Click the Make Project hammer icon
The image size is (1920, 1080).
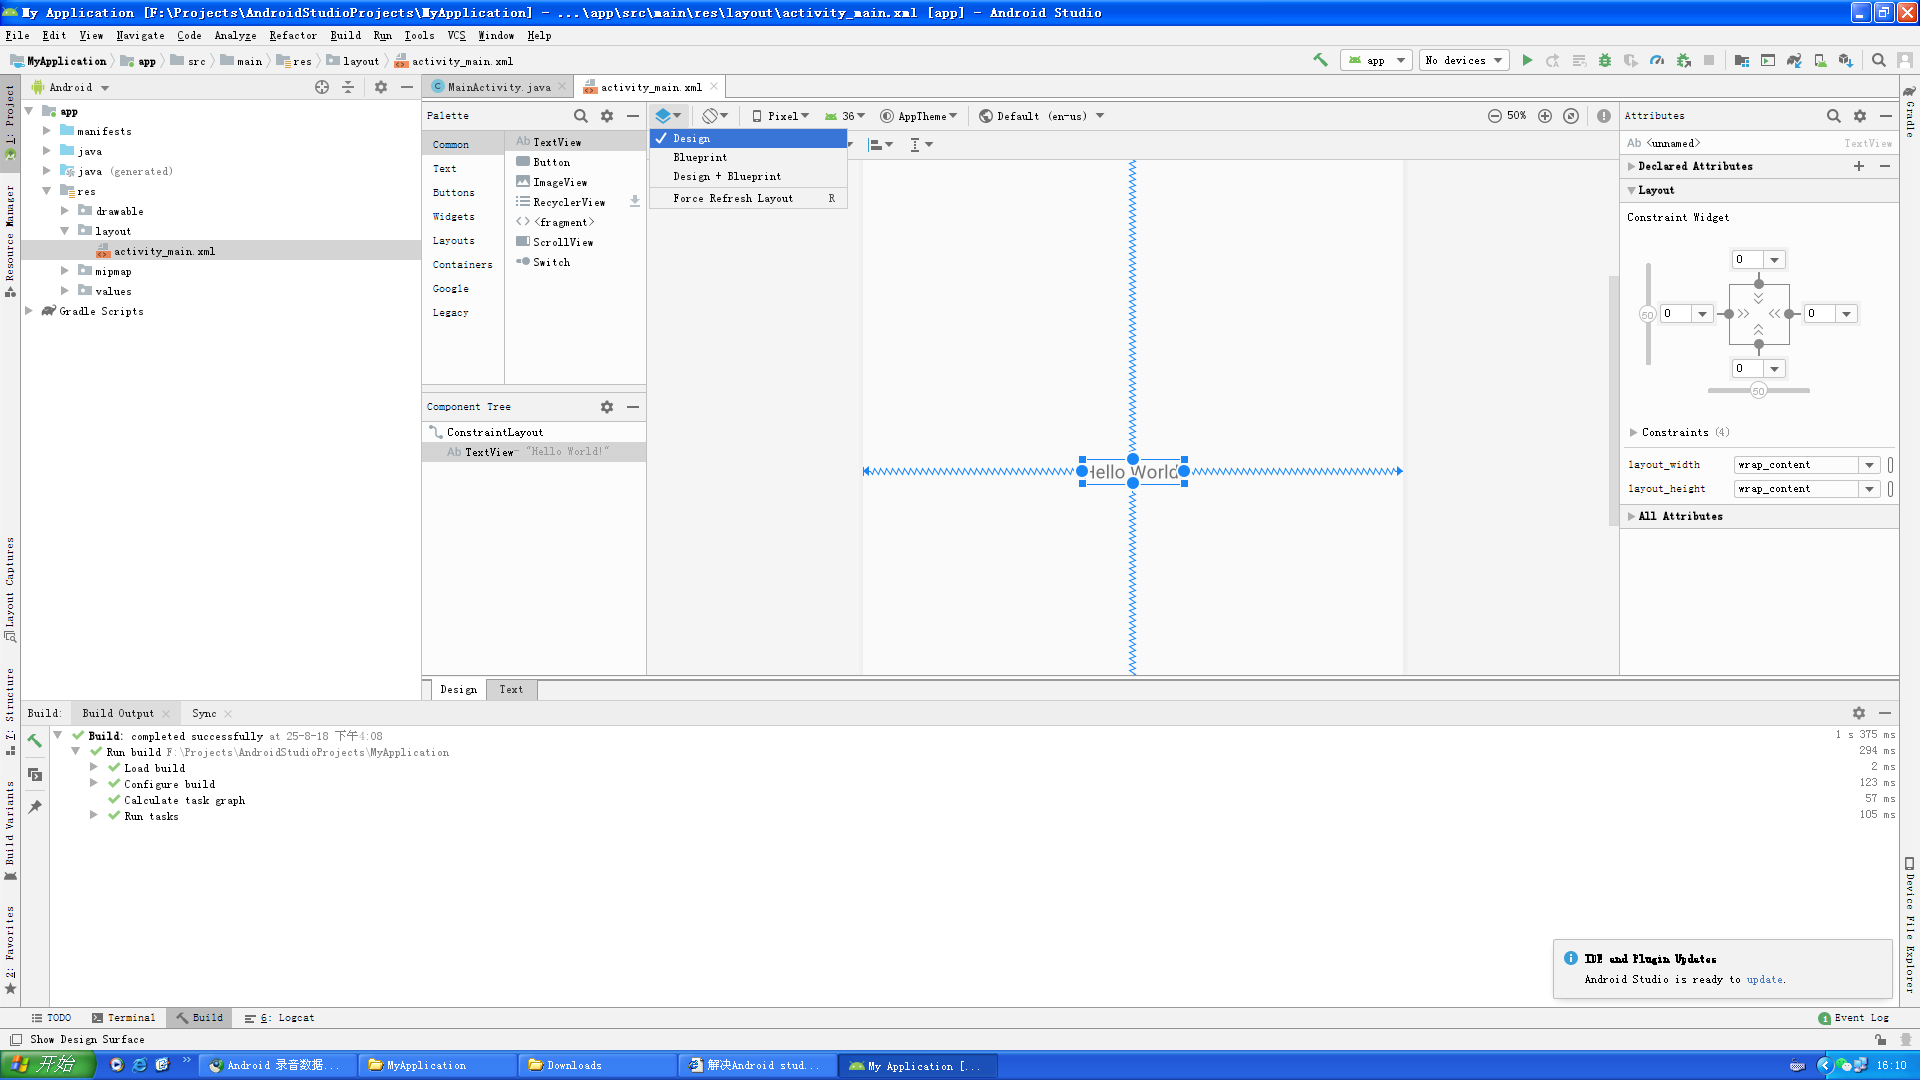tap(1320, 60)
